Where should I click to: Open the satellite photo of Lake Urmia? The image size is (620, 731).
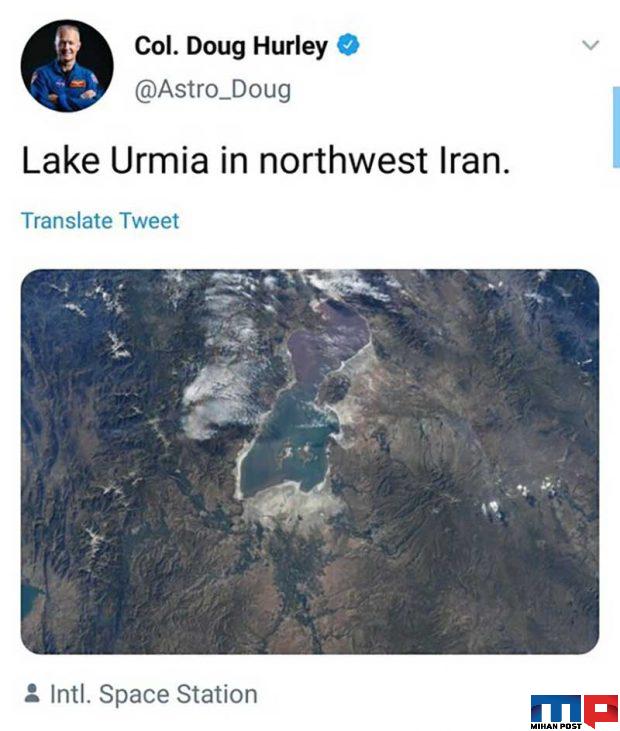[x=310, y=462]
